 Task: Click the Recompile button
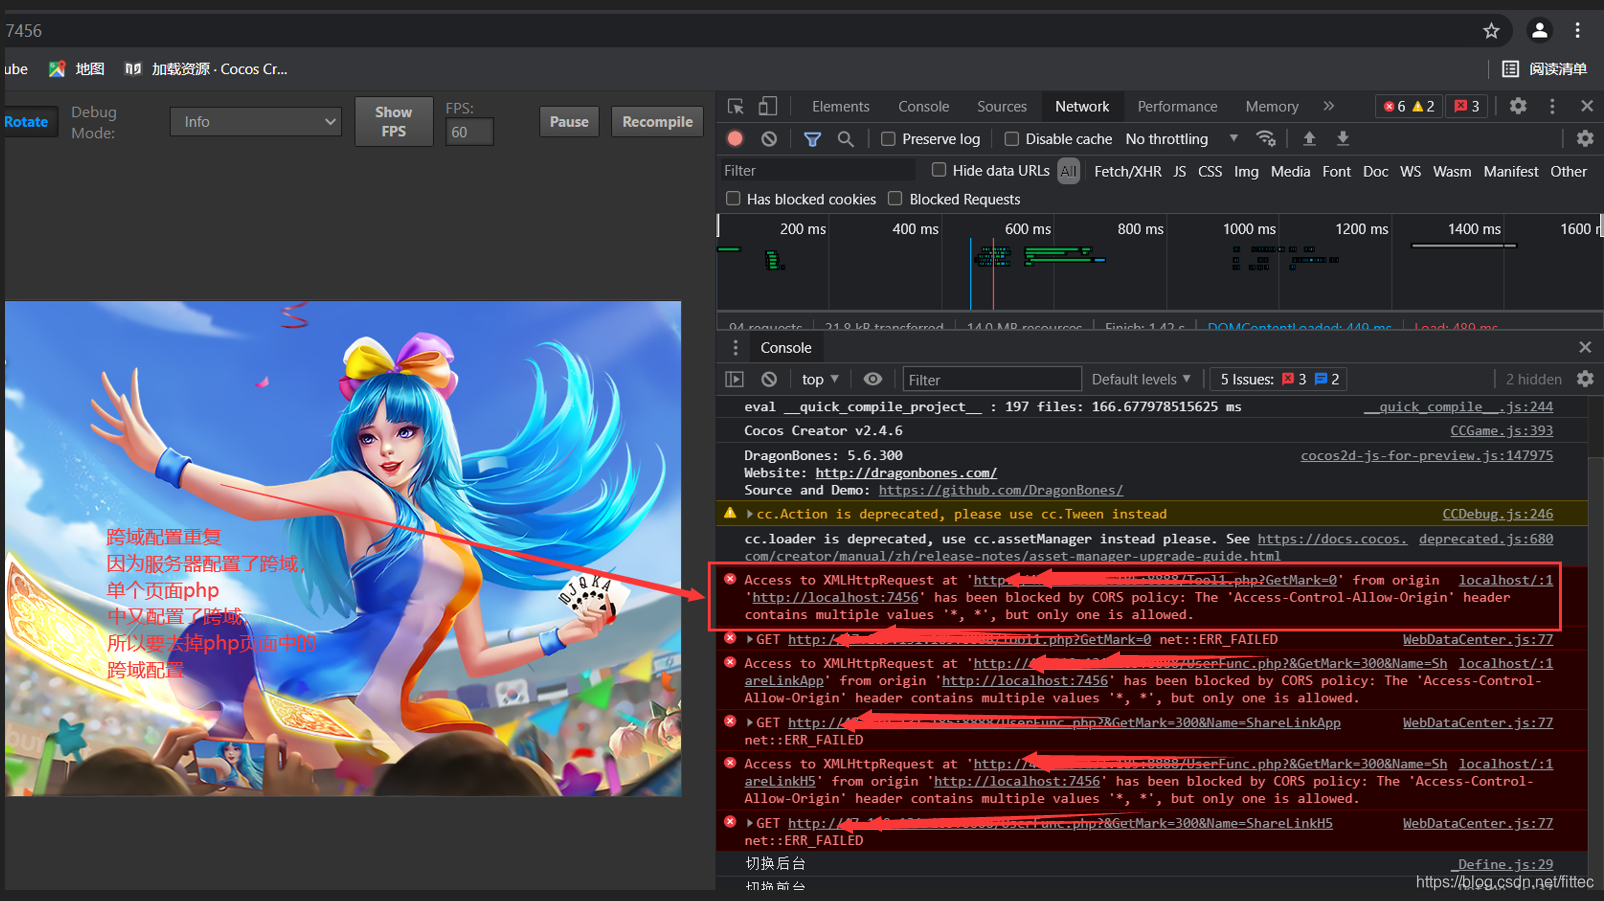pos(657,122)
